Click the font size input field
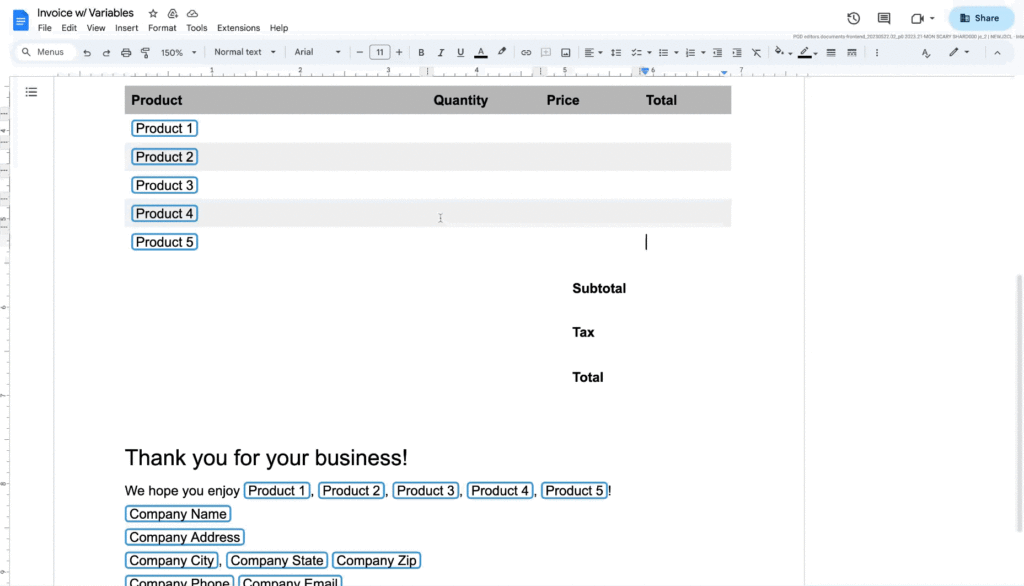 click(x=379, y=52)
